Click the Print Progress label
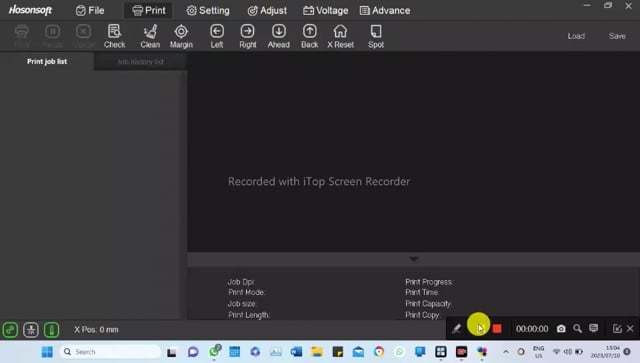This screenshot has width=640, height=363. click(x=429, y=282)
